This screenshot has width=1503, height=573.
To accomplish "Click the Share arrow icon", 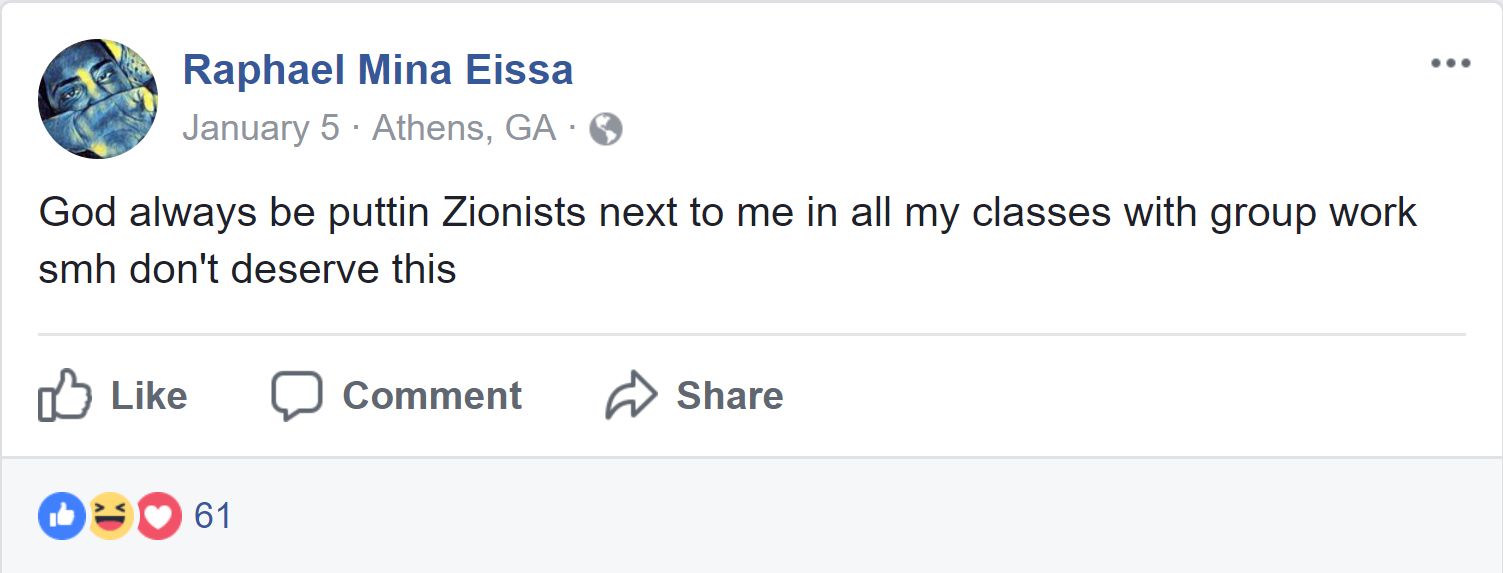I will coord(631,396).
